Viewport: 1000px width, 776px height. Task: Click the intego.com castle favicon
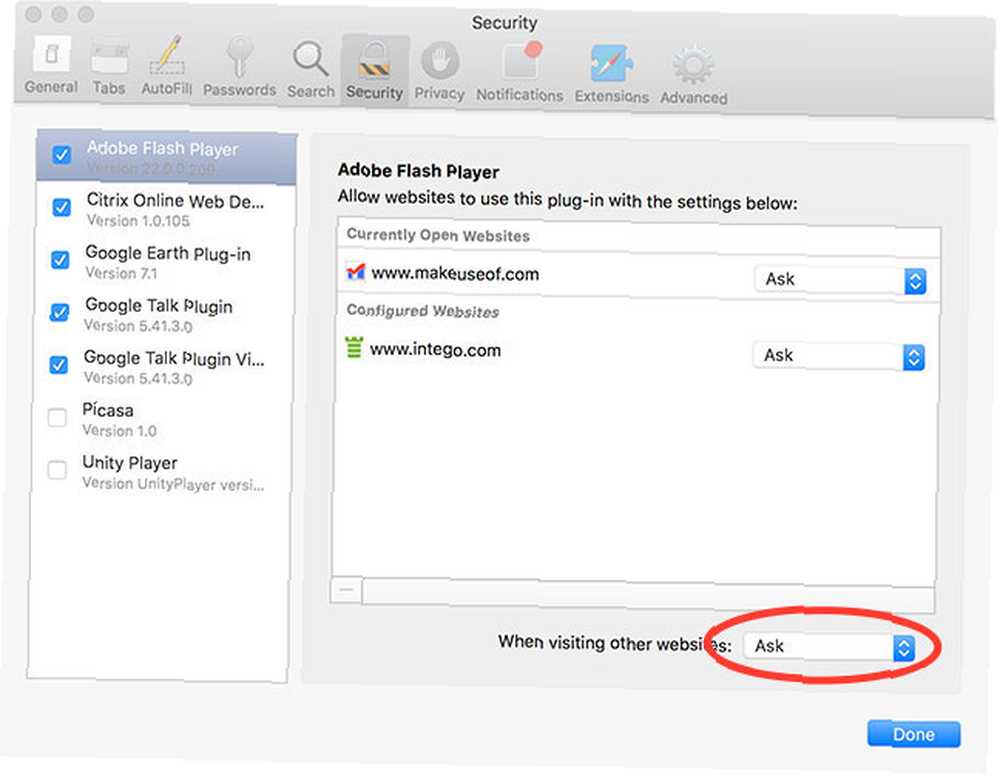pos(354,348)
